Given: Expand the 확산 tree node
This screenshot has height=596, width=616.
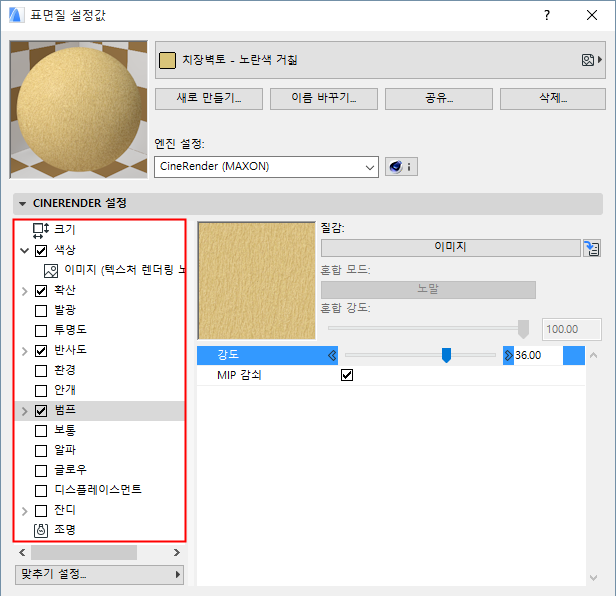Looking at the screenshot, I should (x=24, y=291).
